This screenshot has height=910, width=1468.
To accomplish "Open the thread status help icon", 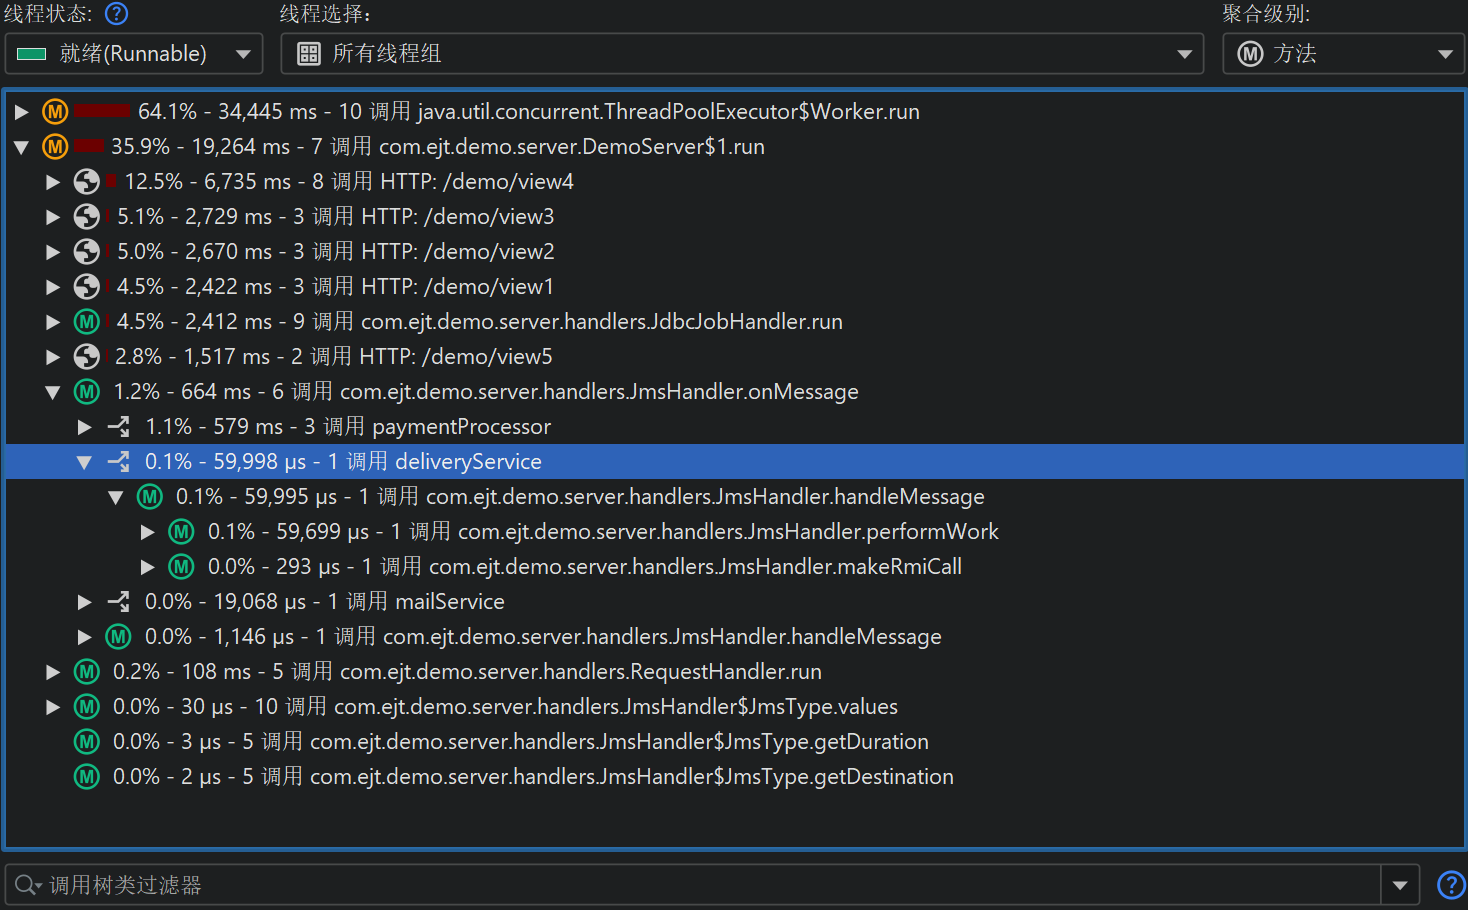I will click(x=117, y=14).
